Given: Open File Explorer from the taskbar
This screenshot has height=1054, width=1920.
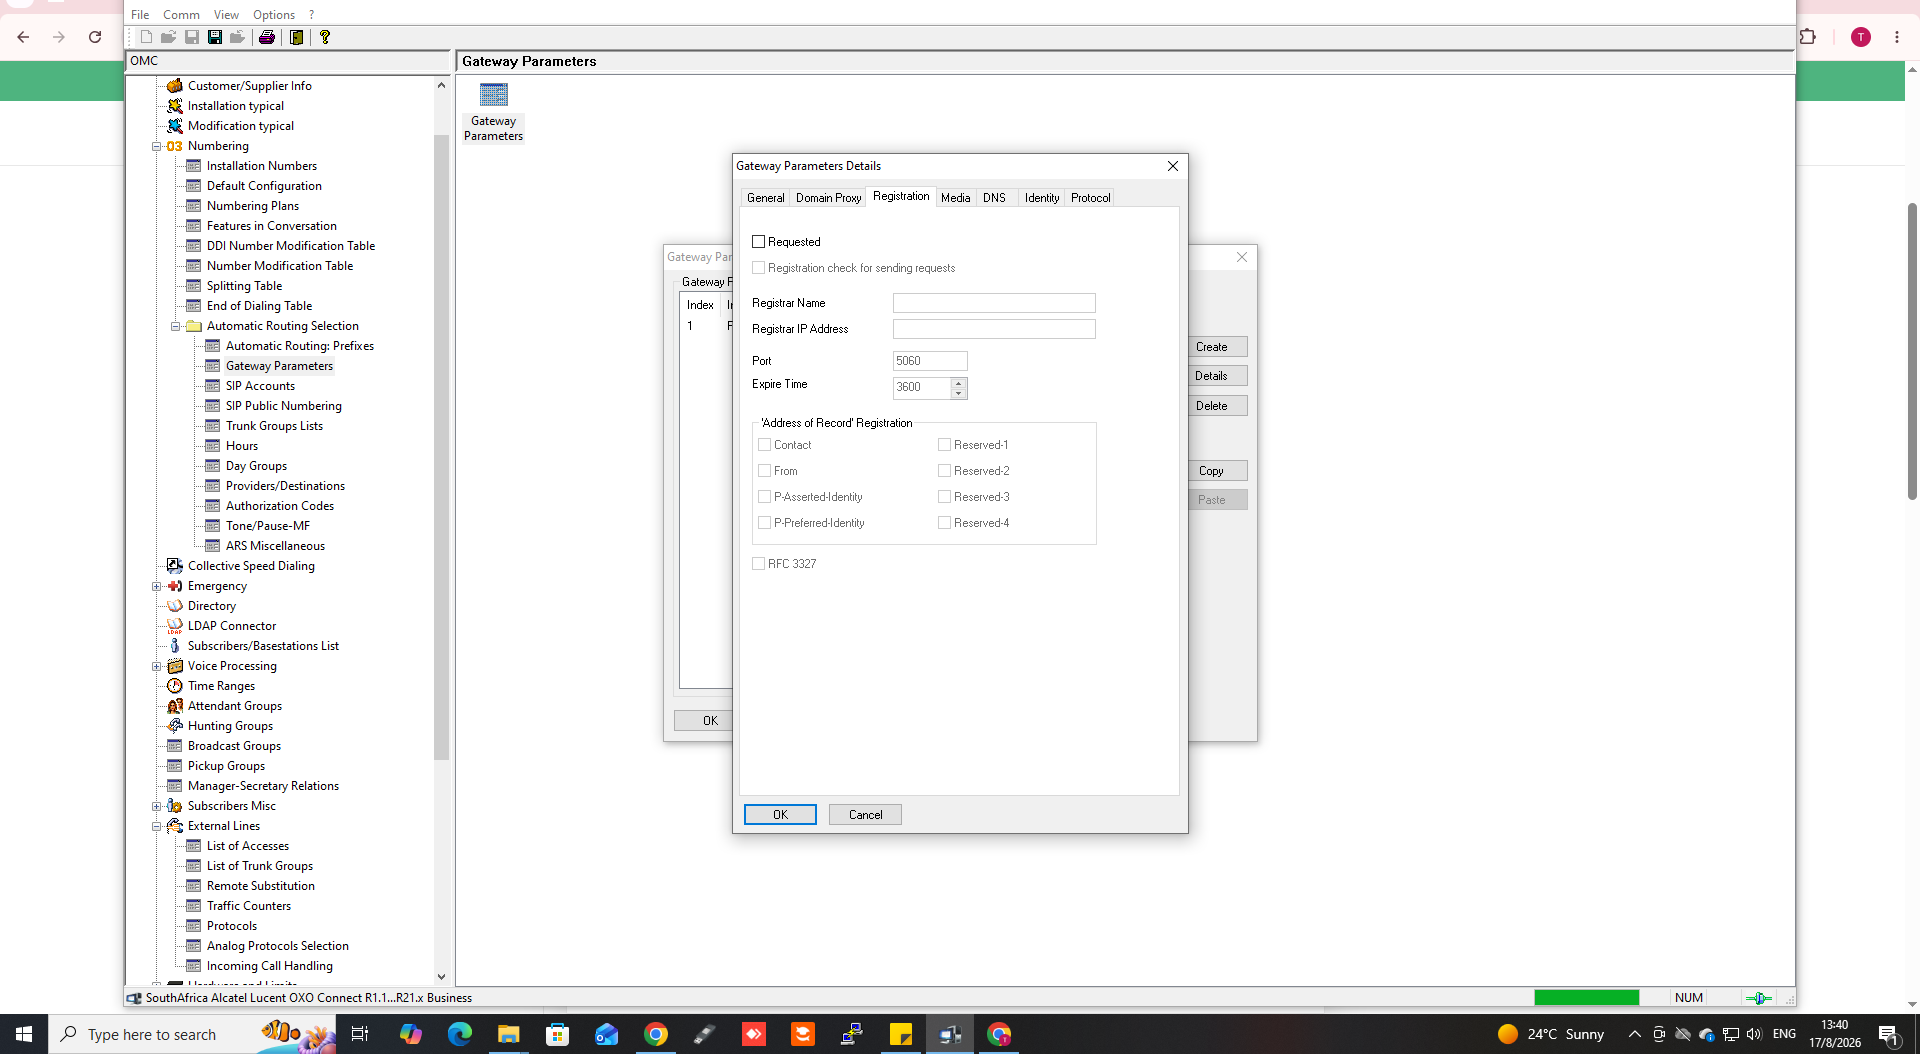Looking at the screenshot, I should click(x=509, y=1034).
